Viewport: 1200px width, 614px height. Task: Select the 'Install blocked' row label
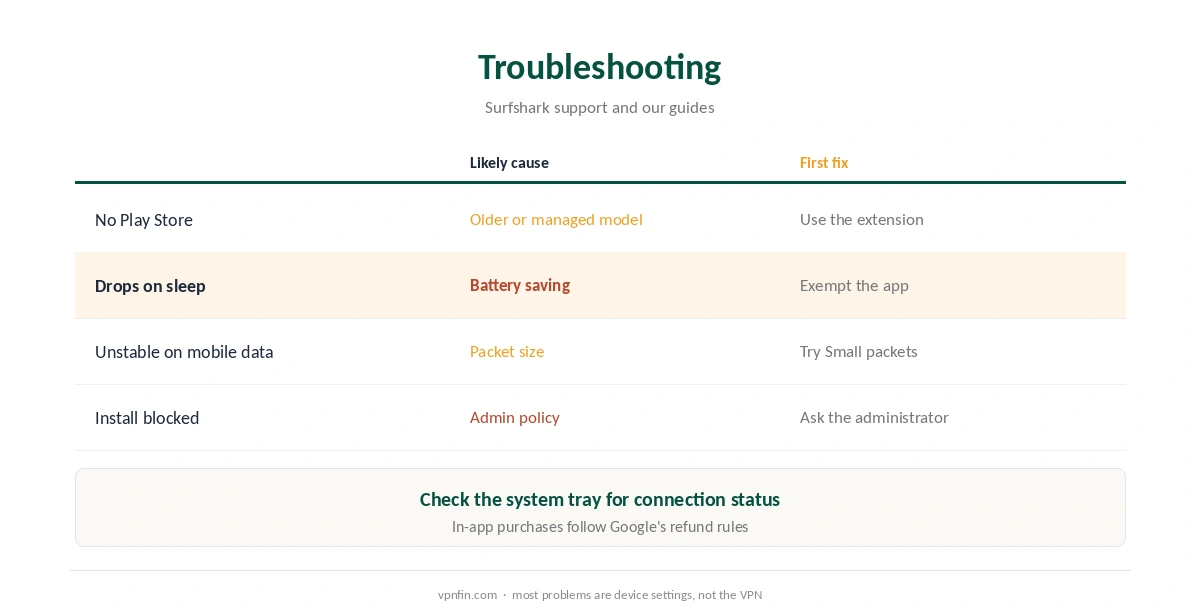pyautogui.click(x=147, y=418)
